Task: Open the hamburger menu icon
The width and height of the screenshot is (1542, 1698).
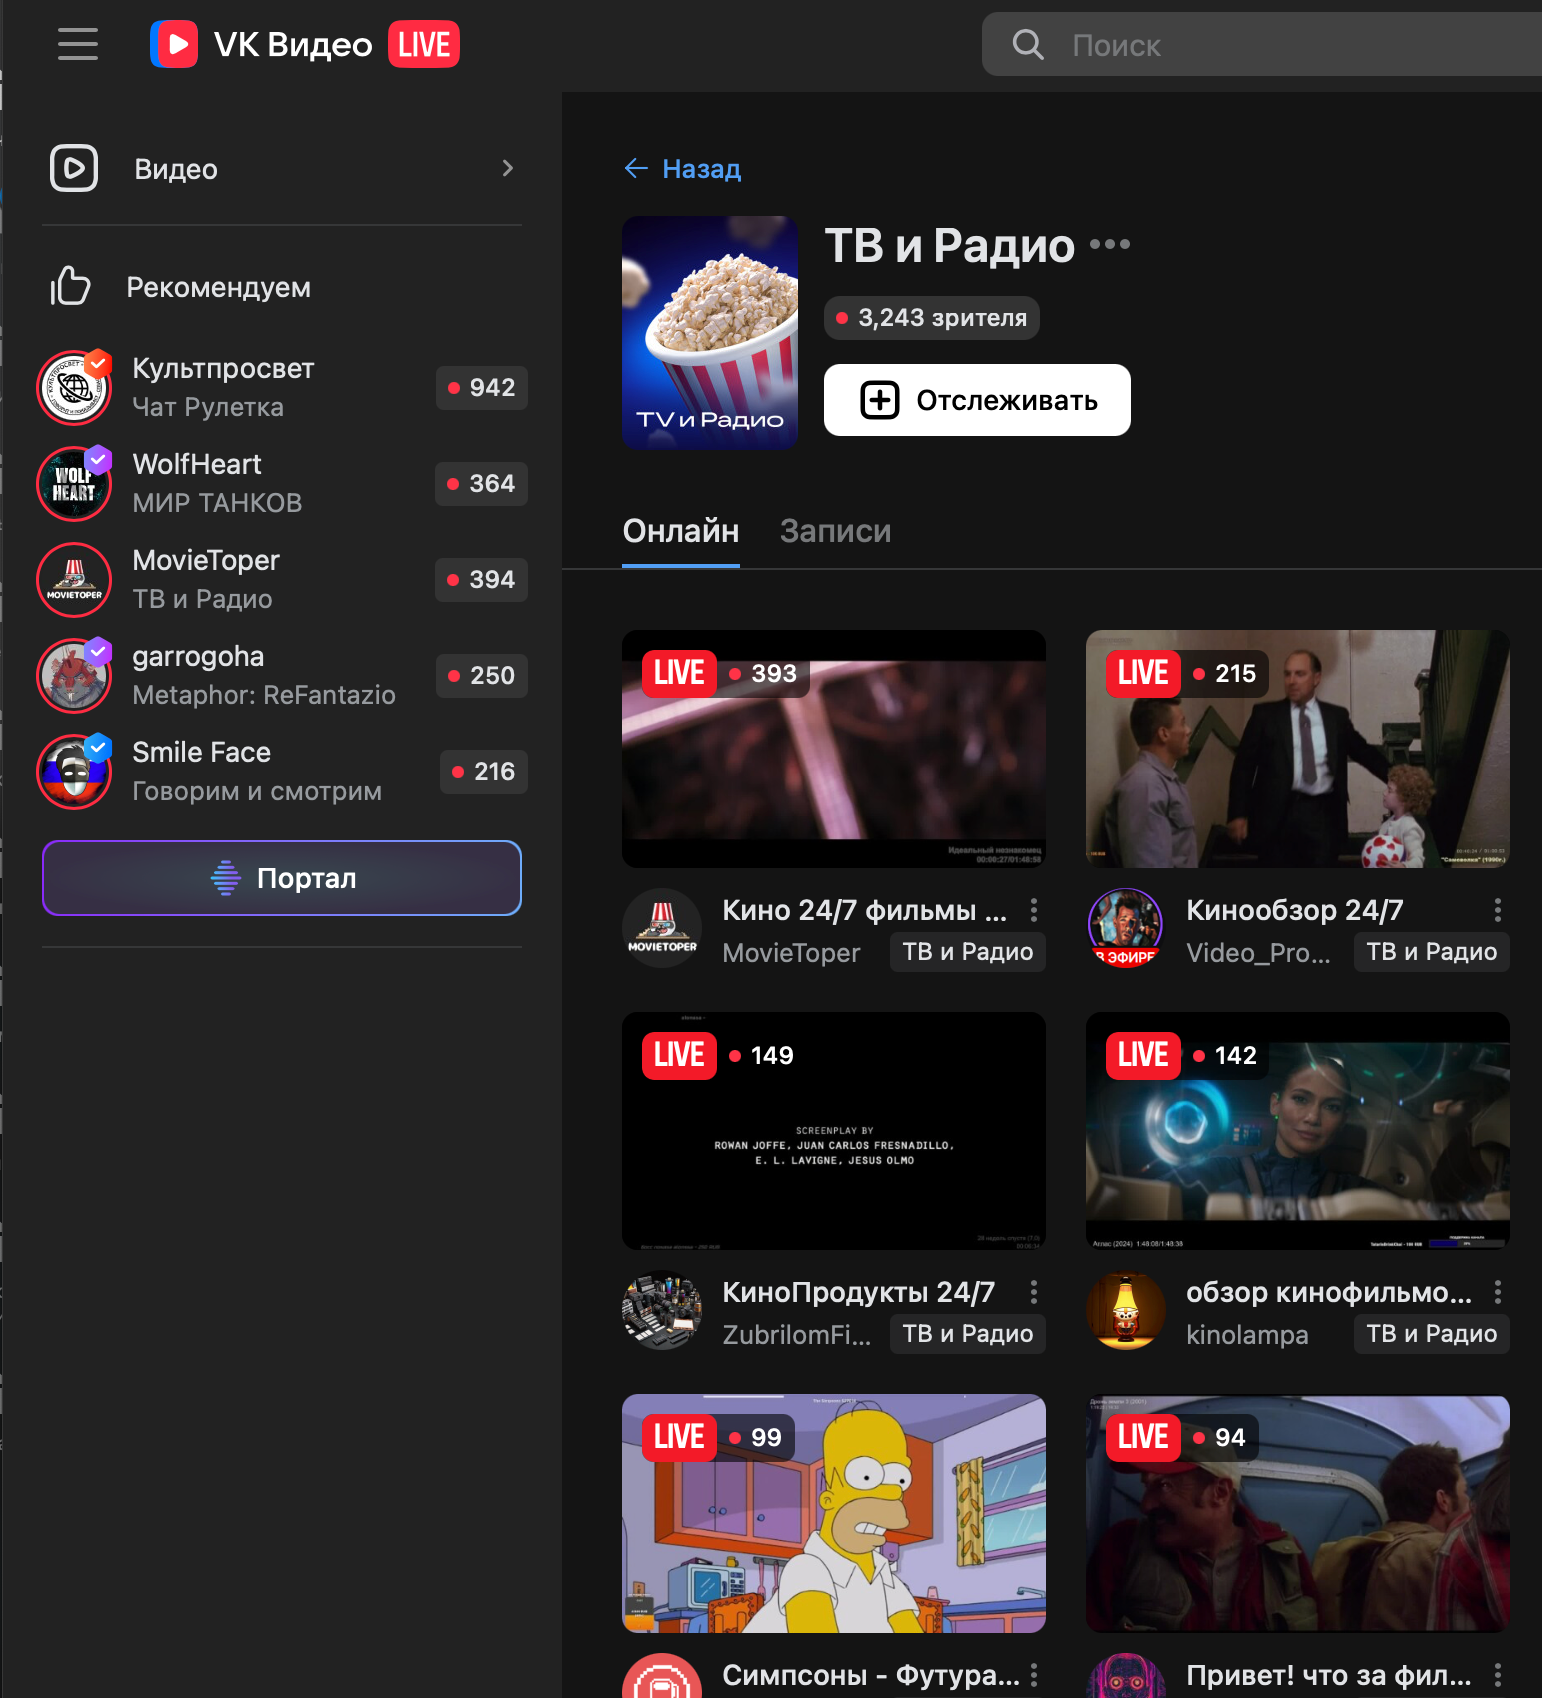Action: (78, 45)
